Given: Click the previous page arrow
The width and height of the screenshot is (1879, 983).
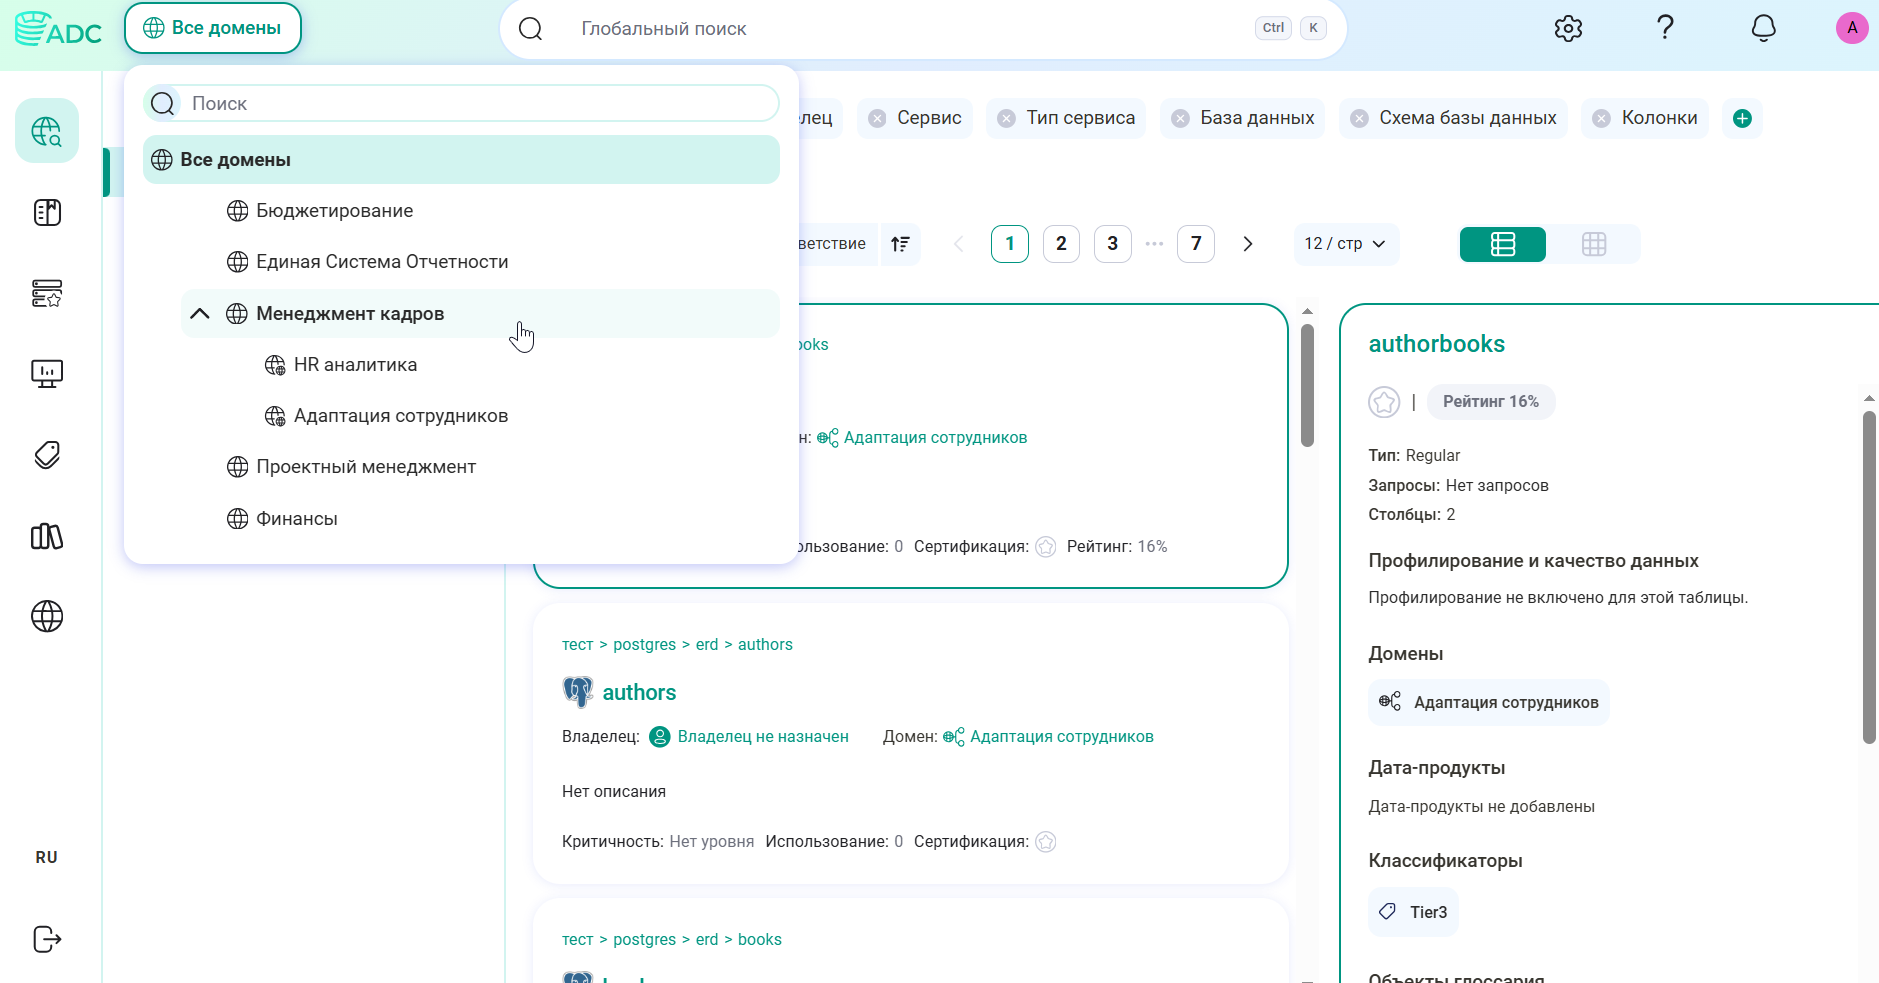Looking at the screenshot, I should coord(958,244).
